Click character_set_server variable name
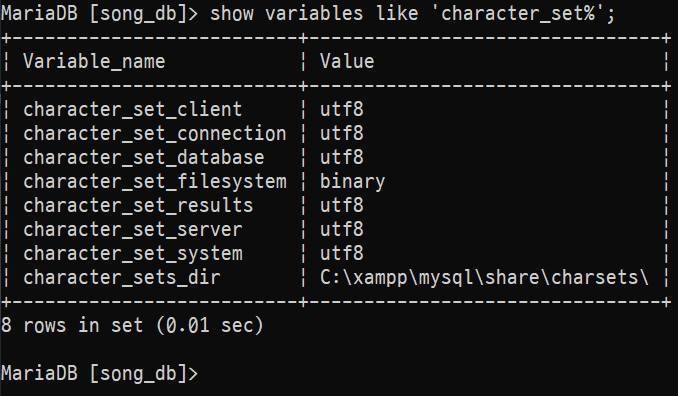 pos(133,230)
